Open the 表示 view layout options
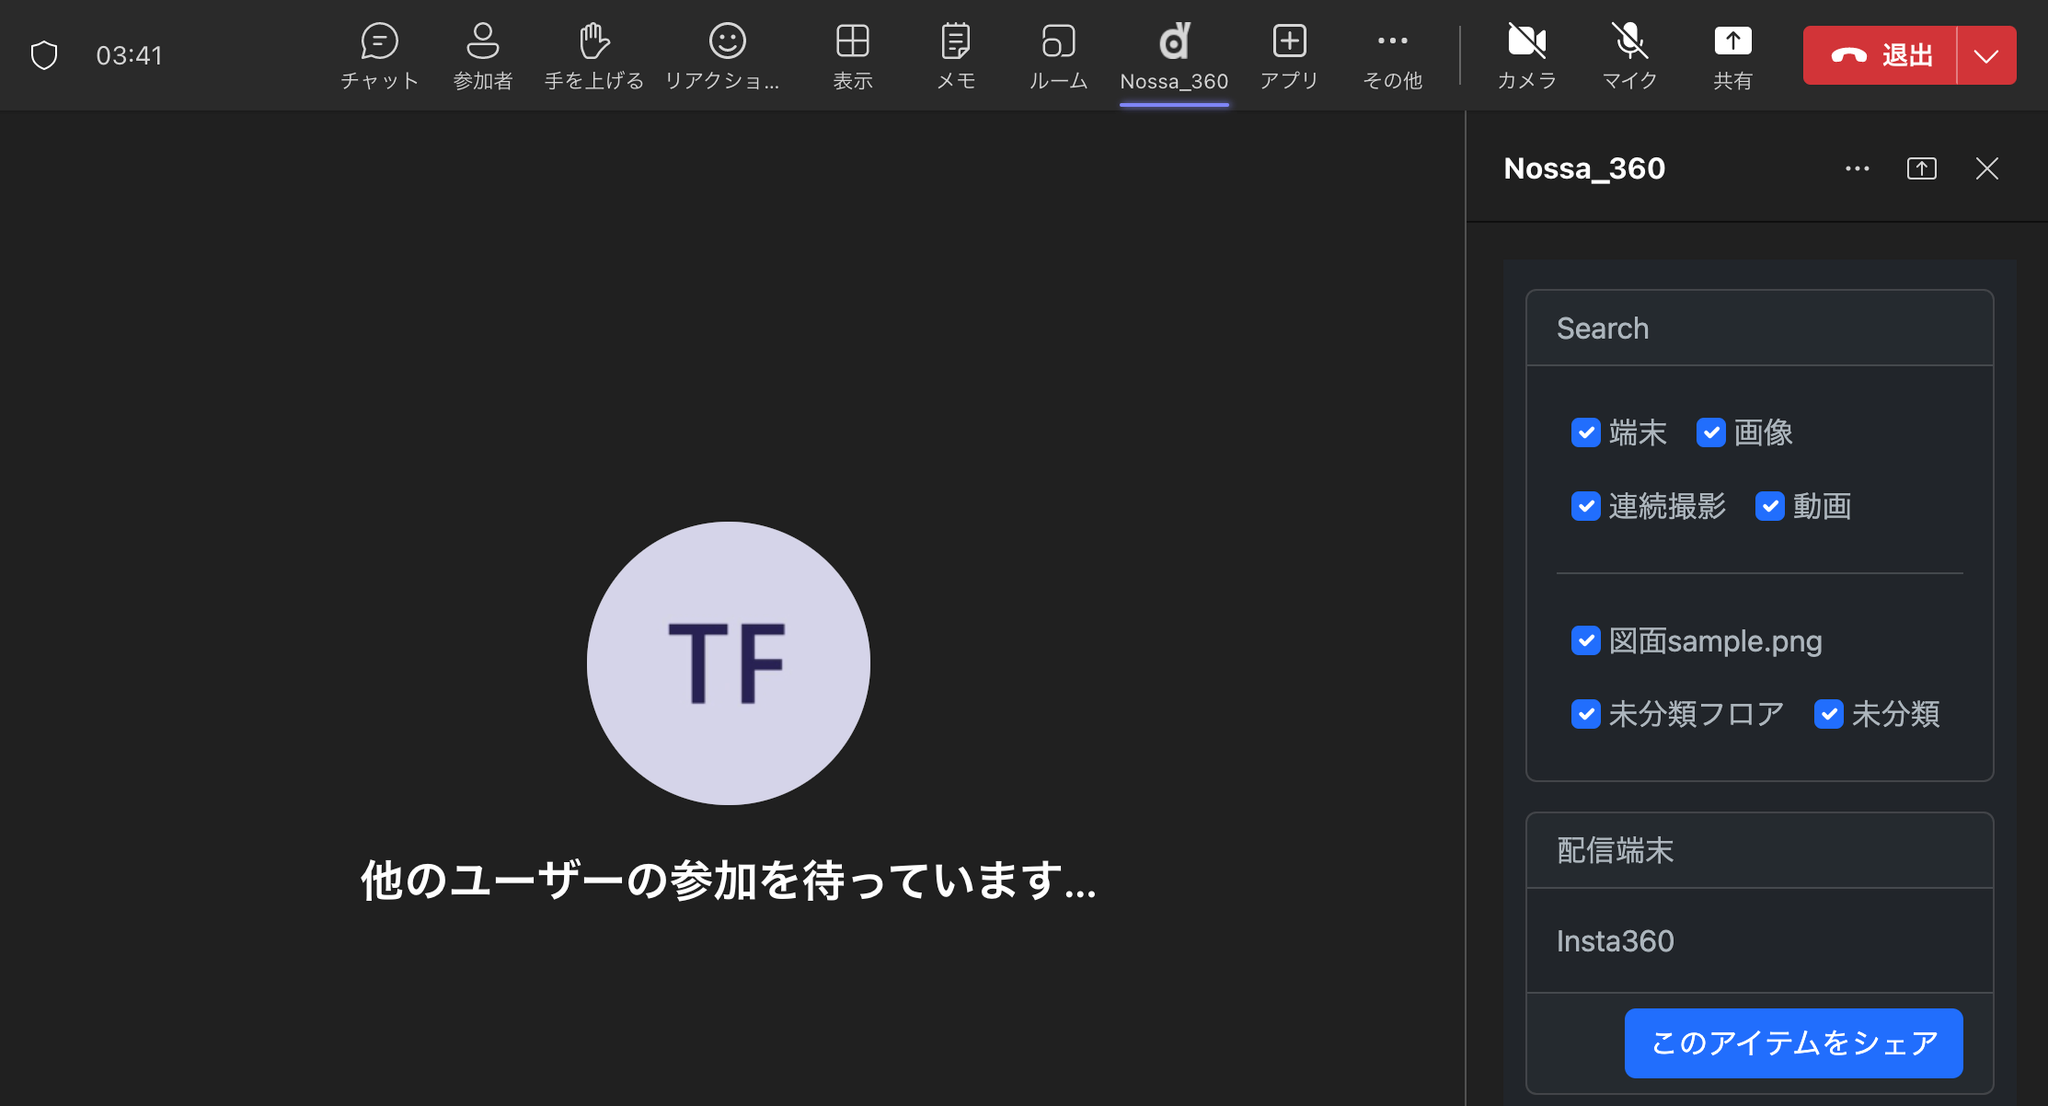The width and height of the screenshot is (2048, 1106). point(852,55)
